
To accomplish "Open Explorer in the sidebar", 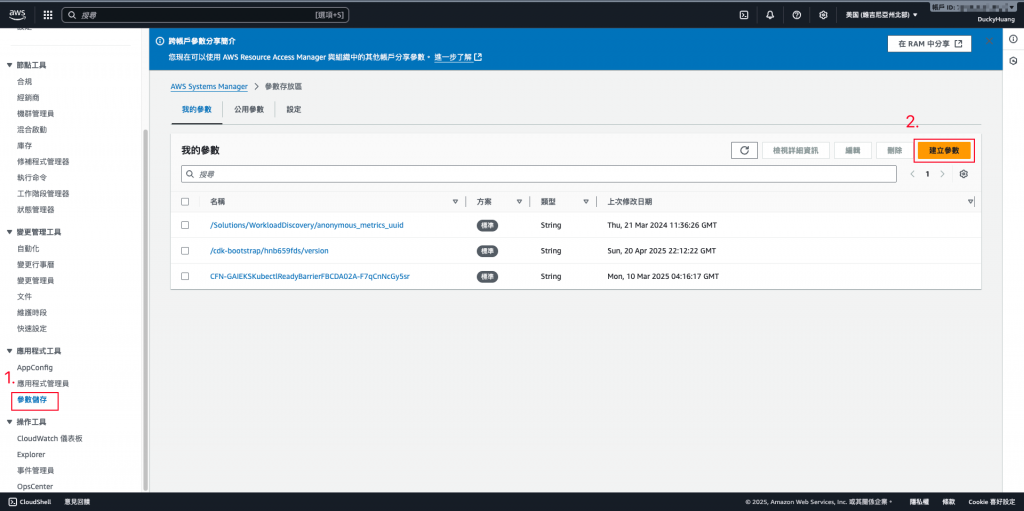I will (x=31, y=454).
